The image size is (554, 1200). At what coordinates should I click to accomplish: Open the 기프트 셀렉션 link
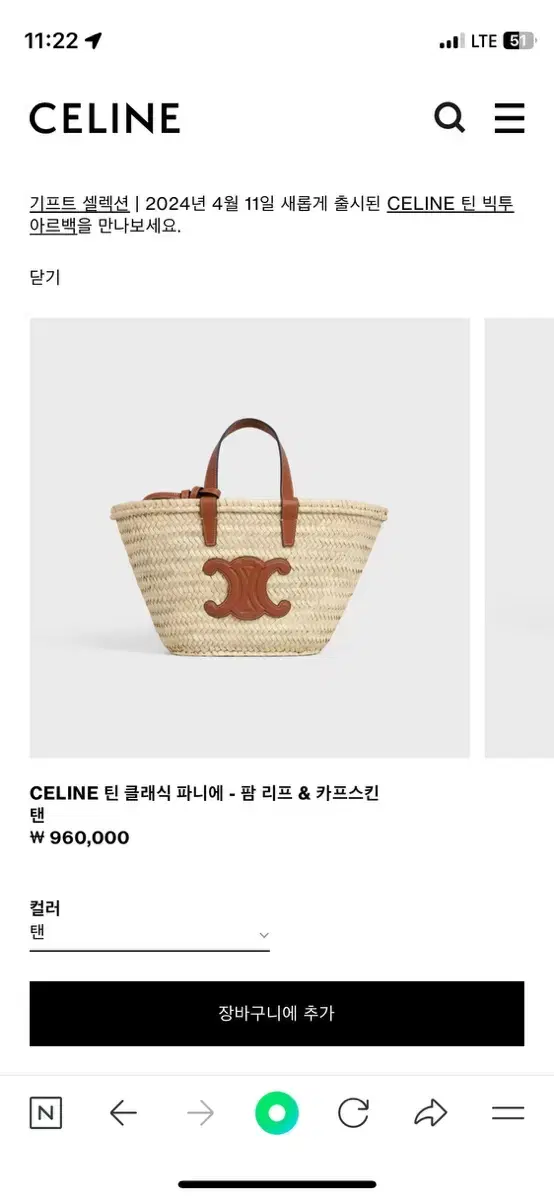pyautogui.click(x=80, y=204)
